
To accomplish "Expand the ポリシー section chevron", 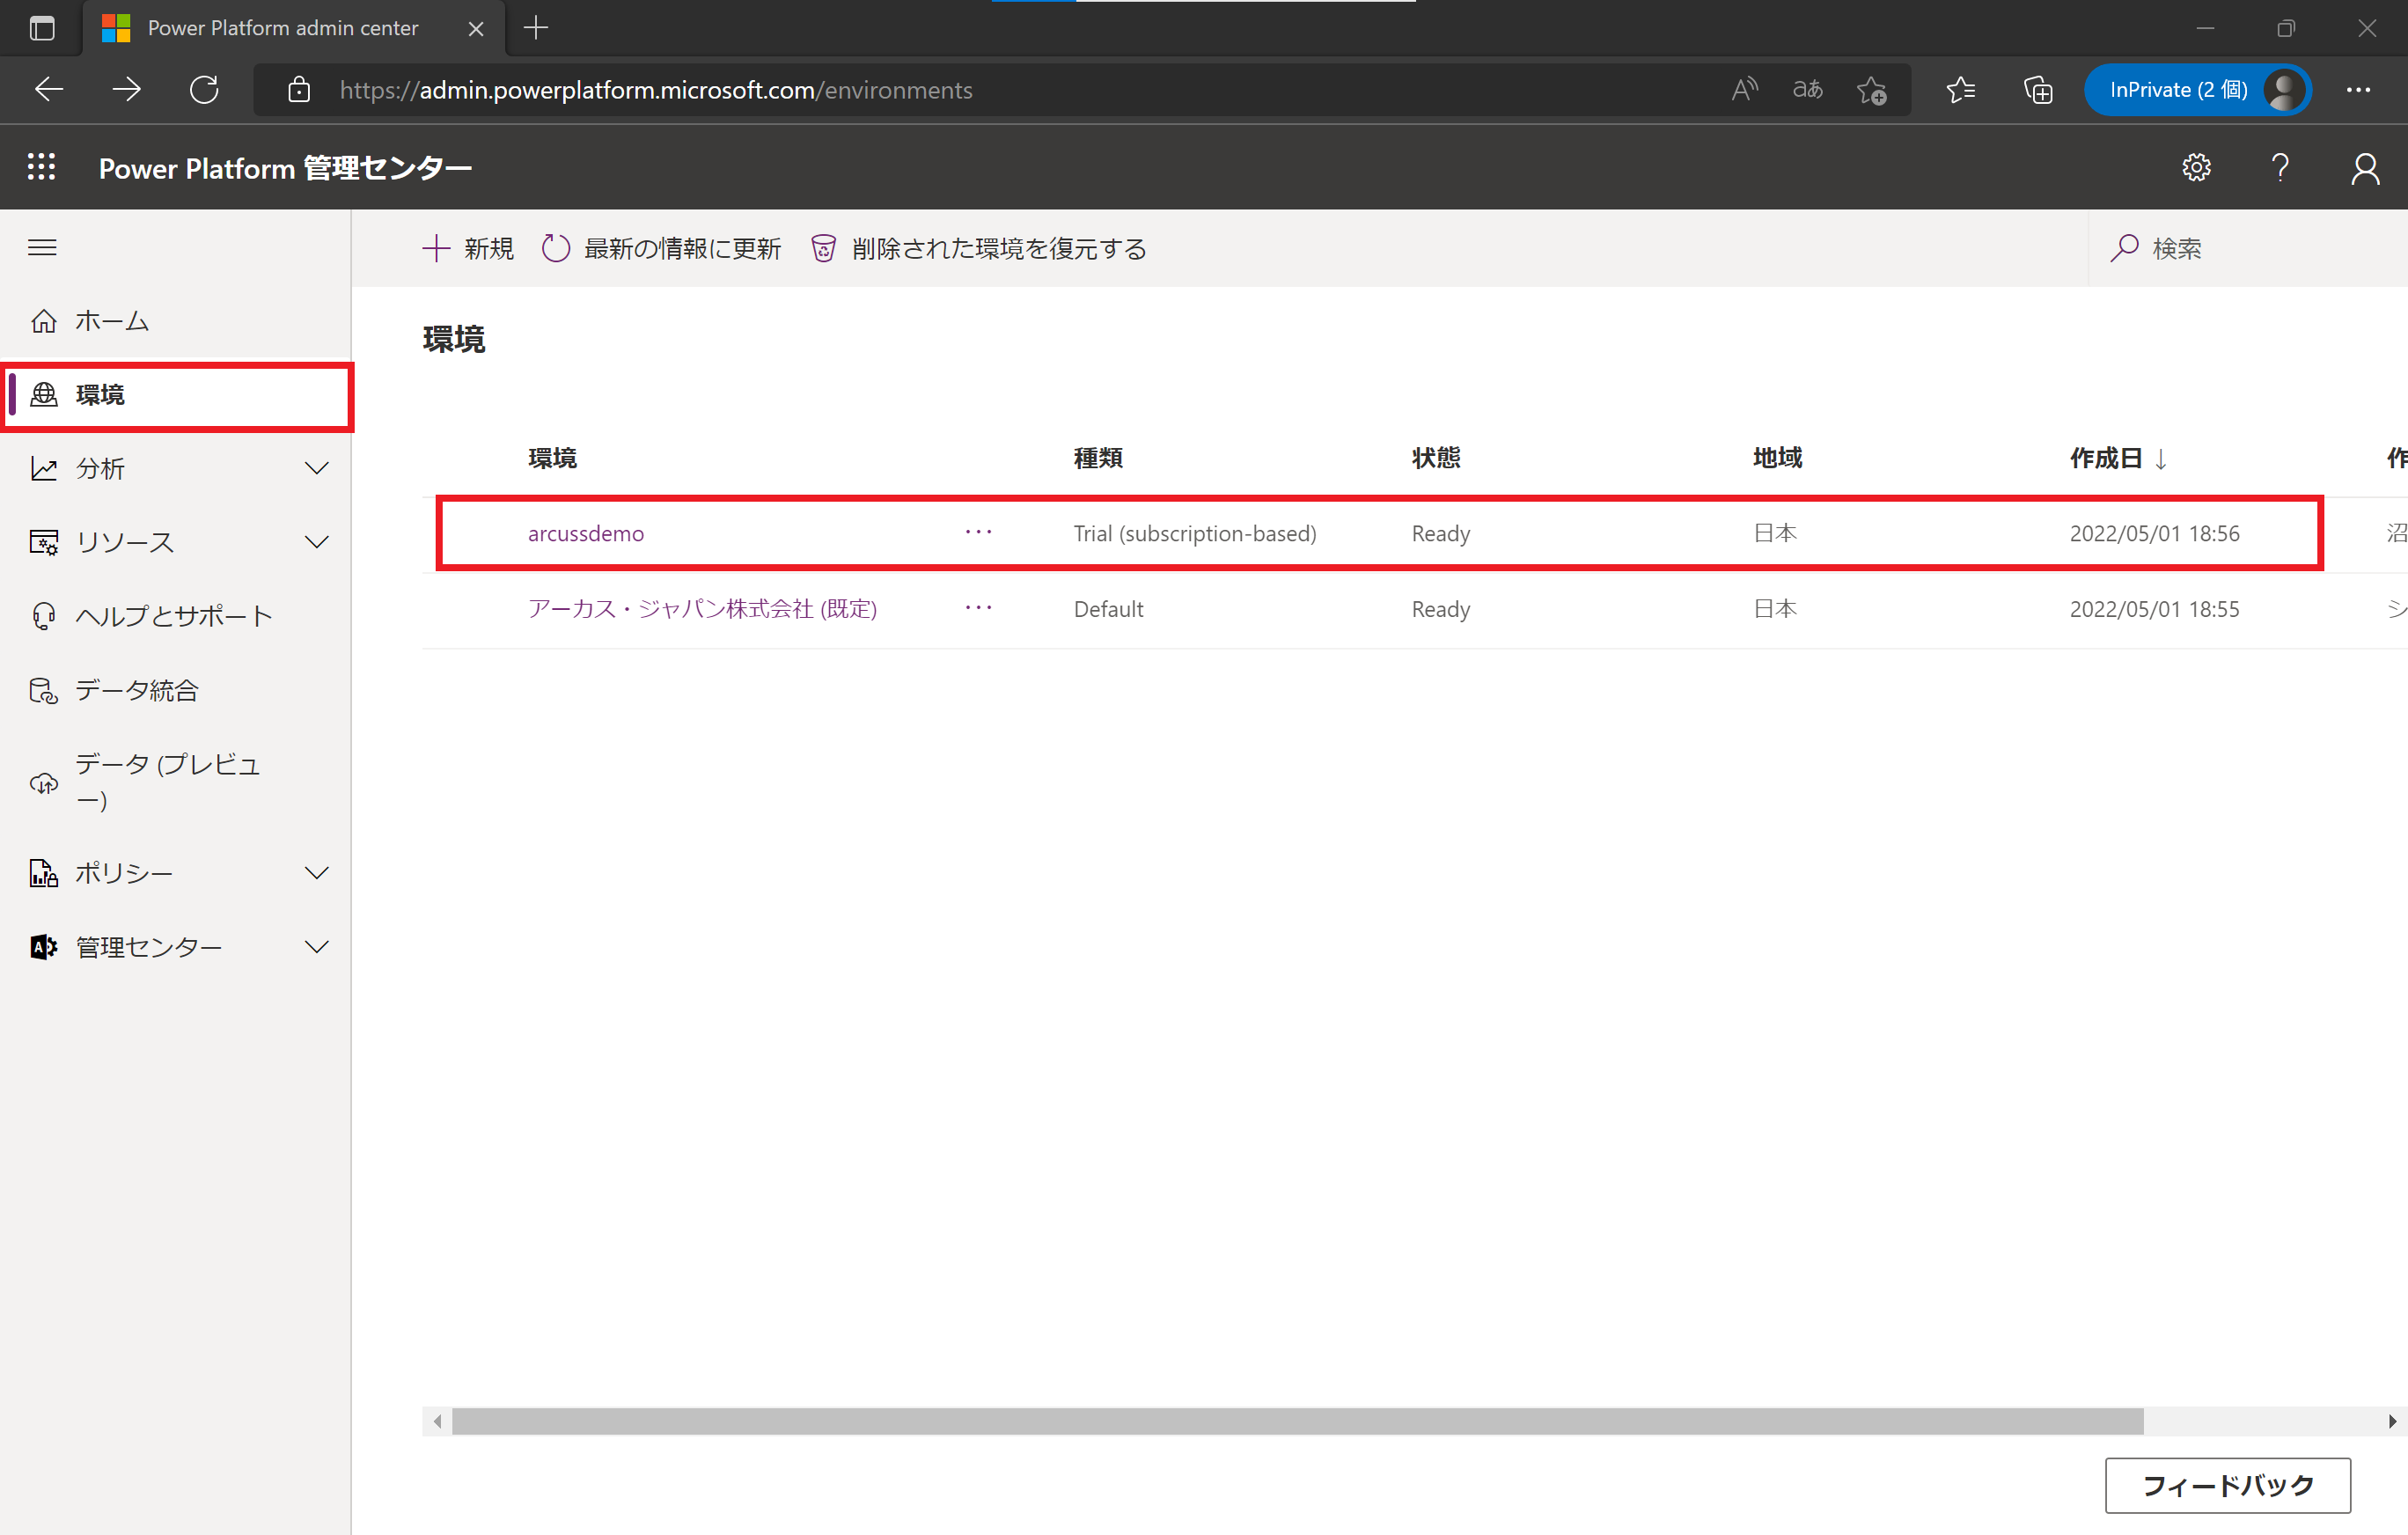I will (x=317, y=873).
